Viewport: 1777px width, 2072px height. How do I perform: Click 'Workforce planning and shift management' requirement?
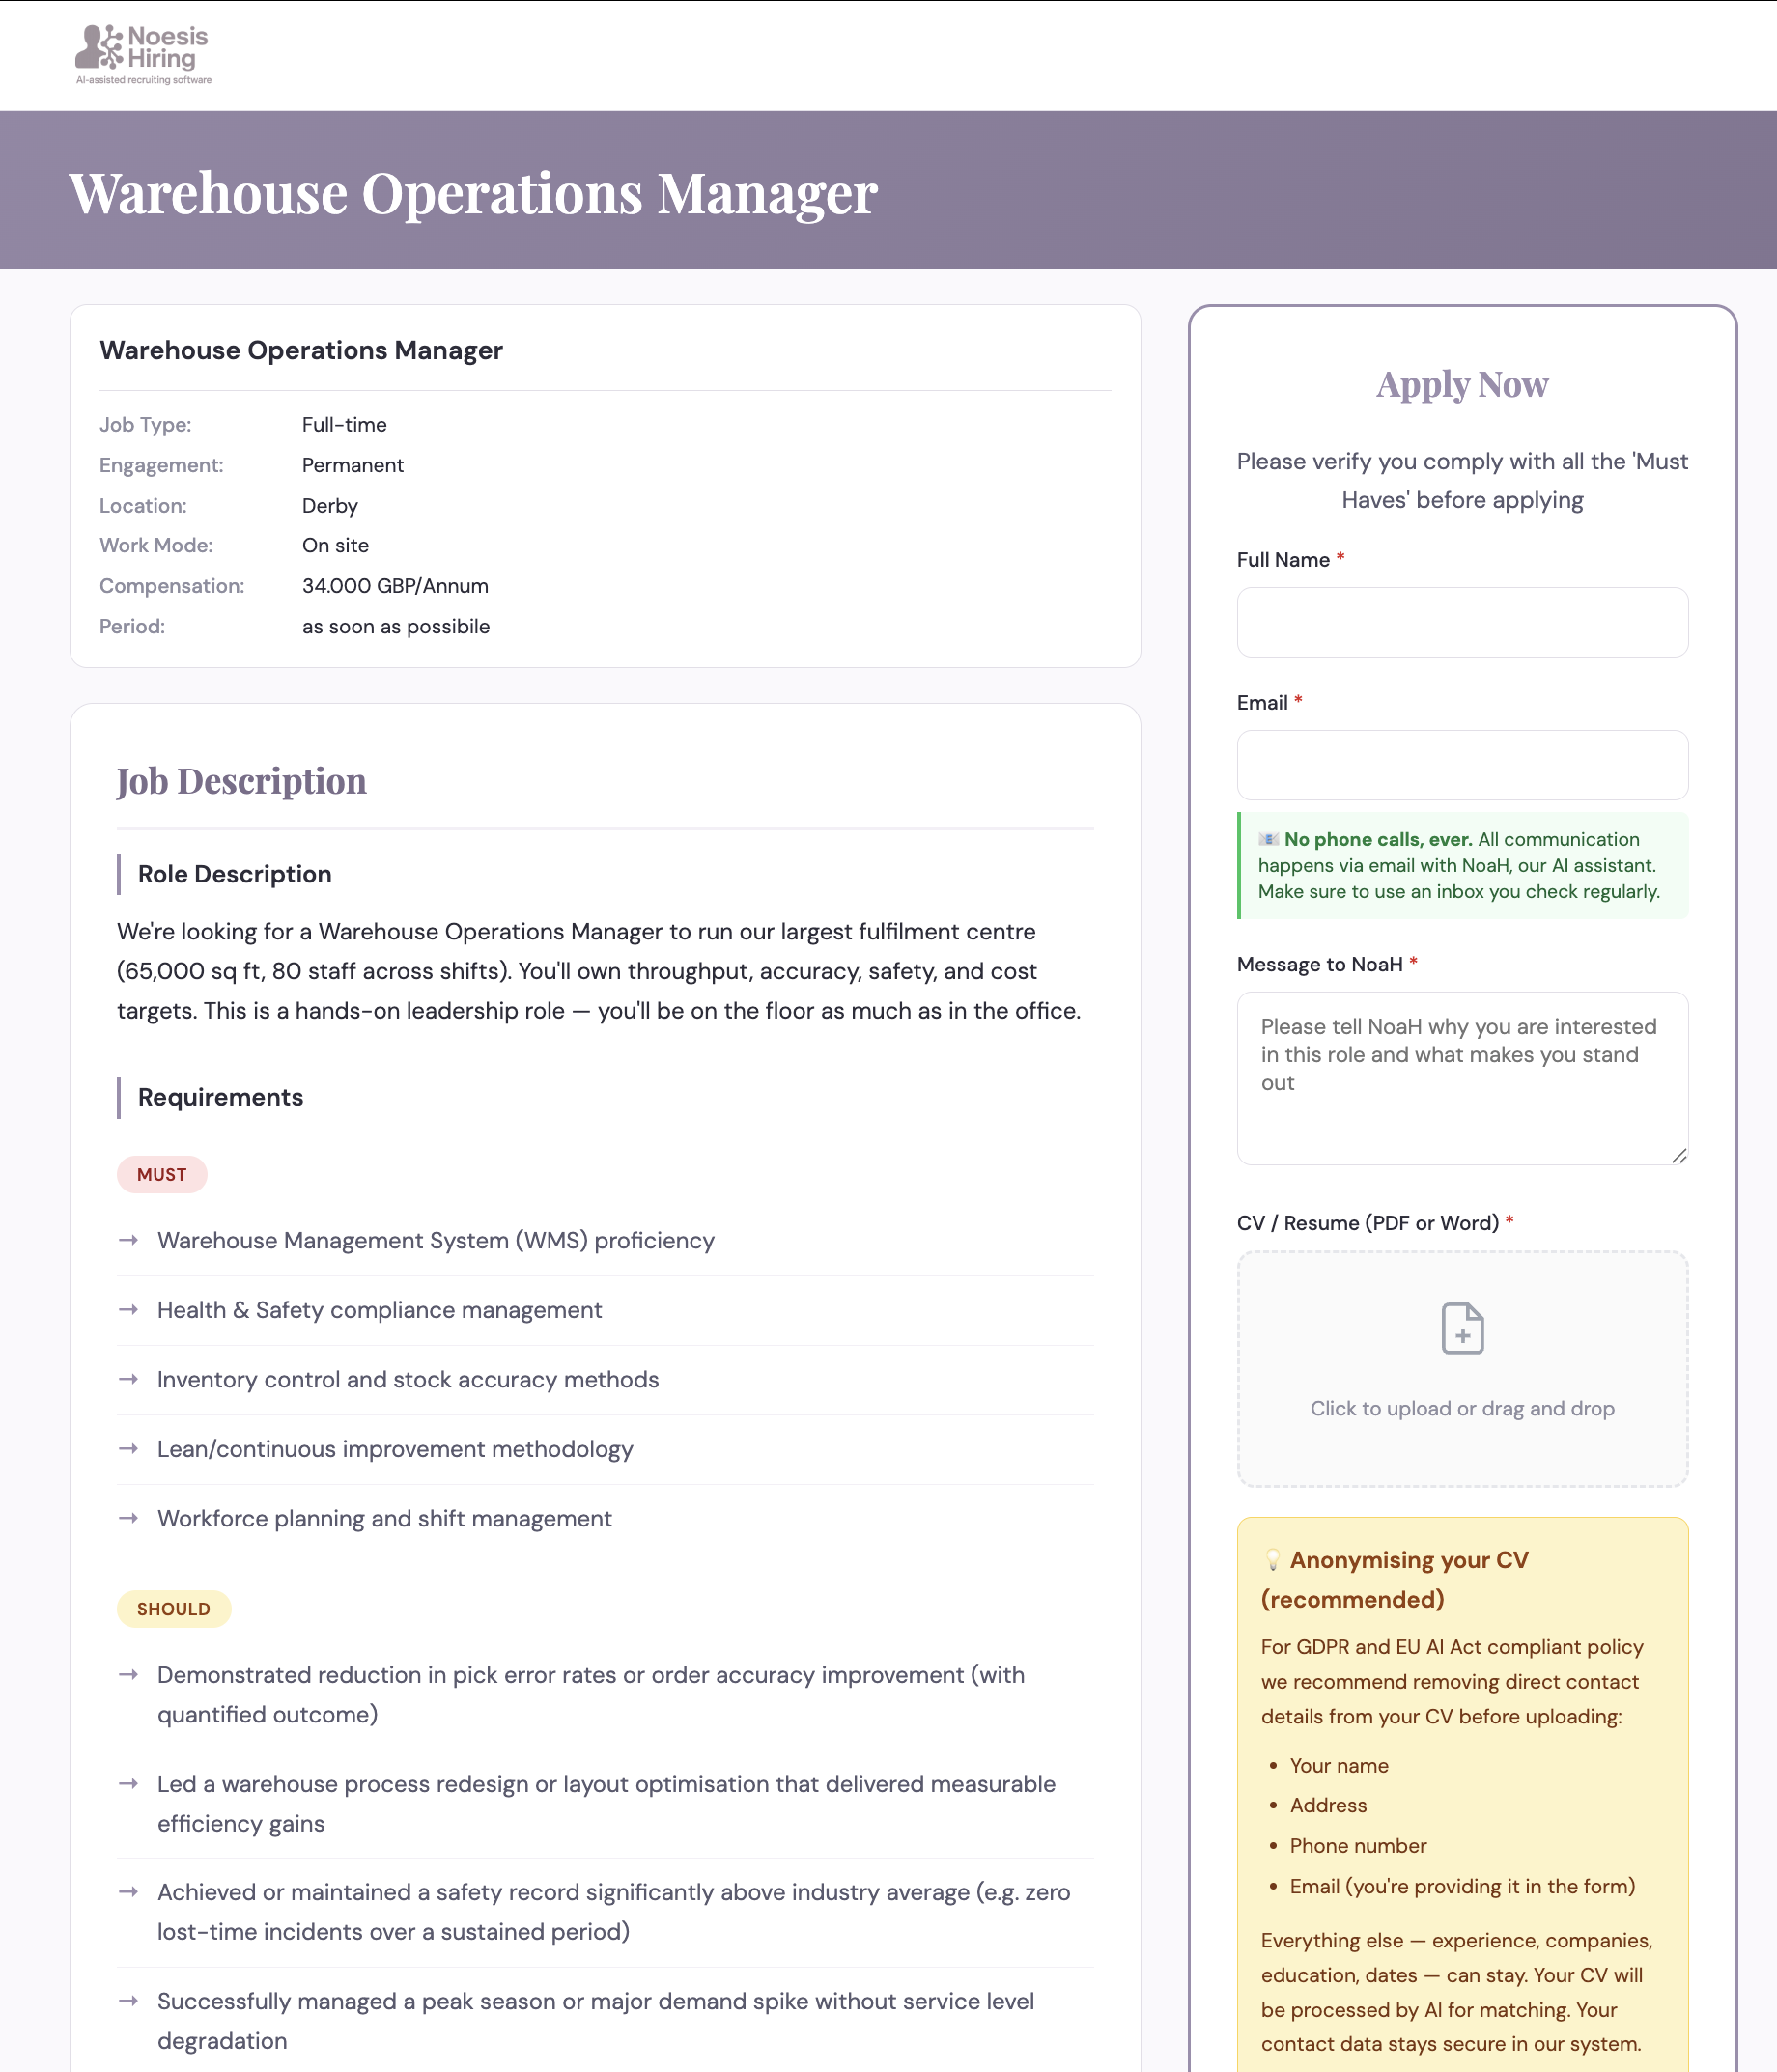pos(385,1518)
